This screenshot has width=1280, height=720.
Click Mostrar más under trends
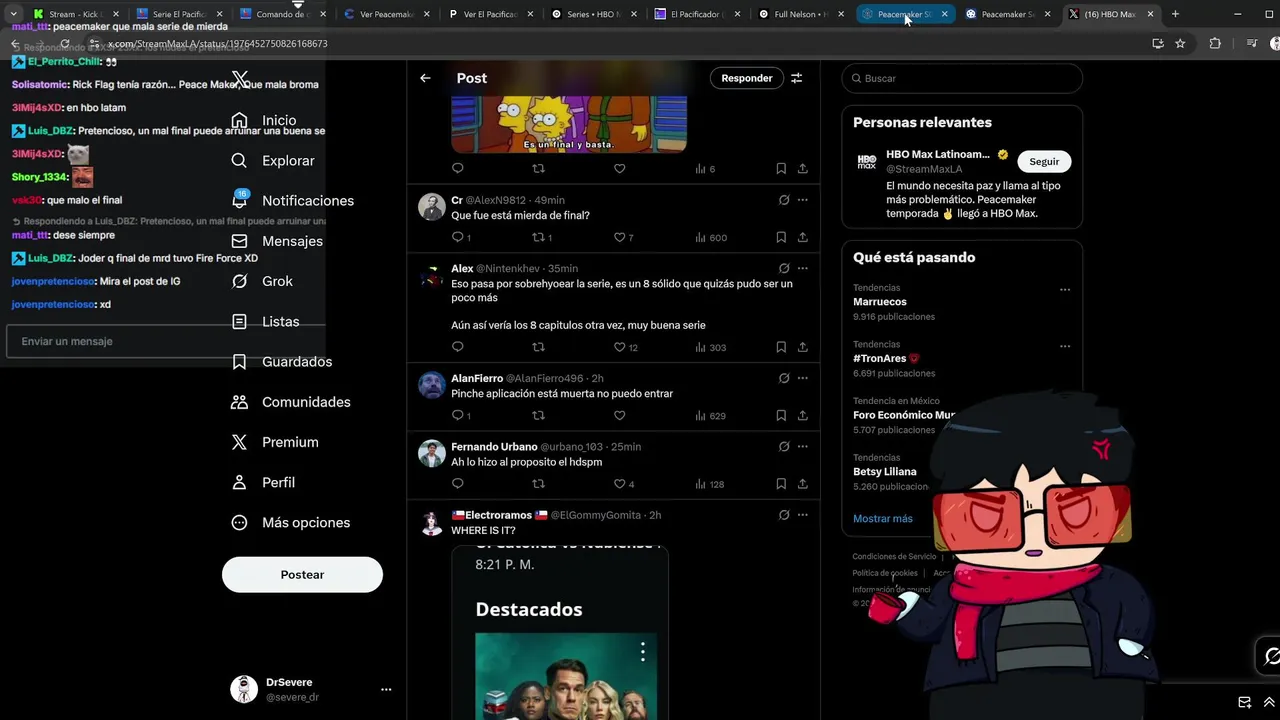tap(882, 518)
